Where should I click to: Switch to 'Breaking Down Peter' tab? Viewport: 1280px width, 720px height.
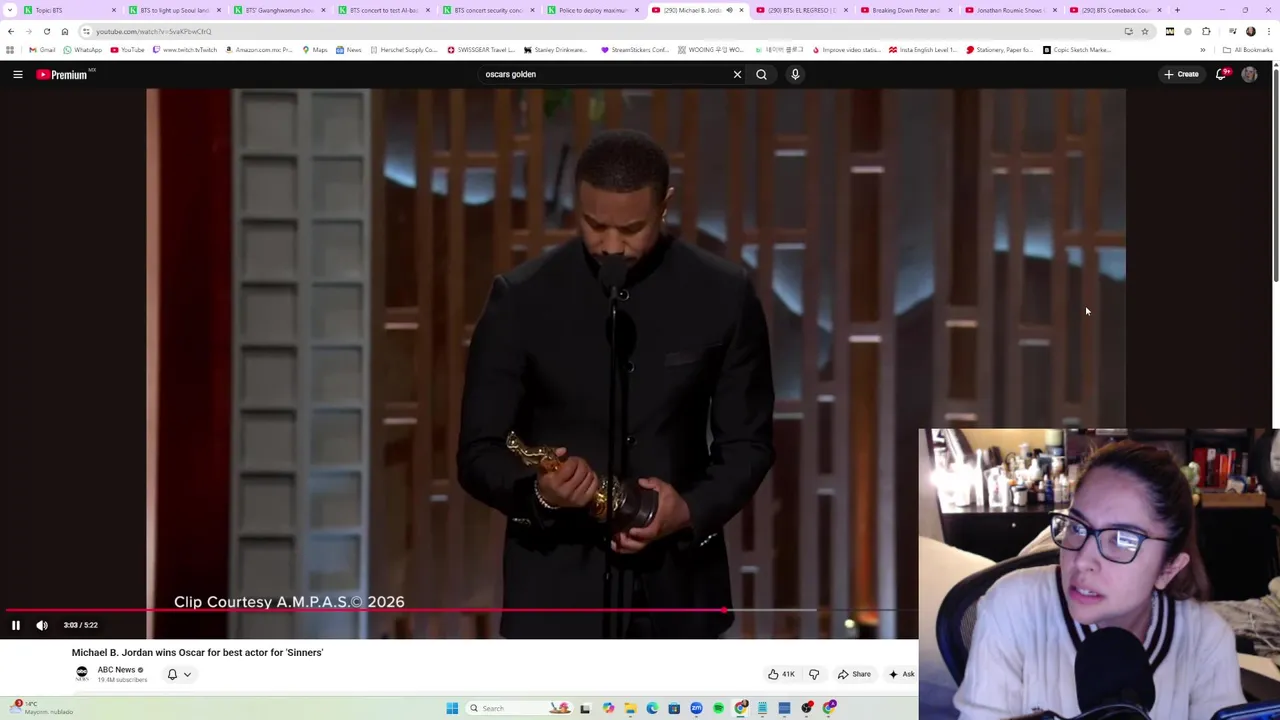coord(905,10)
